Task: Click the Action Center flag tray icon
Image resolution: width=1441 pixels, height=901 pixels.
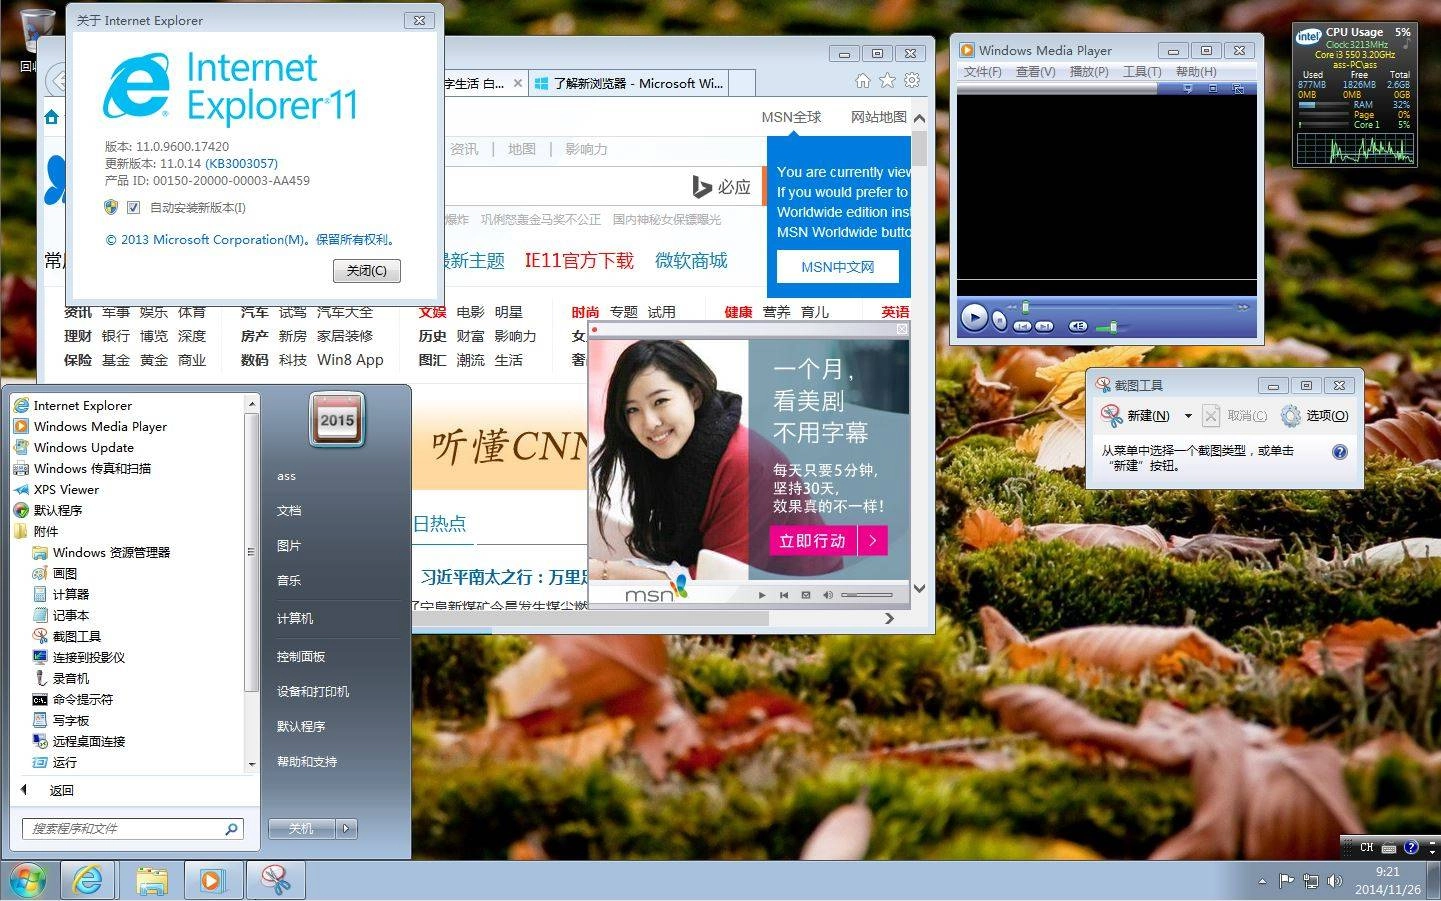Action: pyautogui.click(x=1286, y=881)
